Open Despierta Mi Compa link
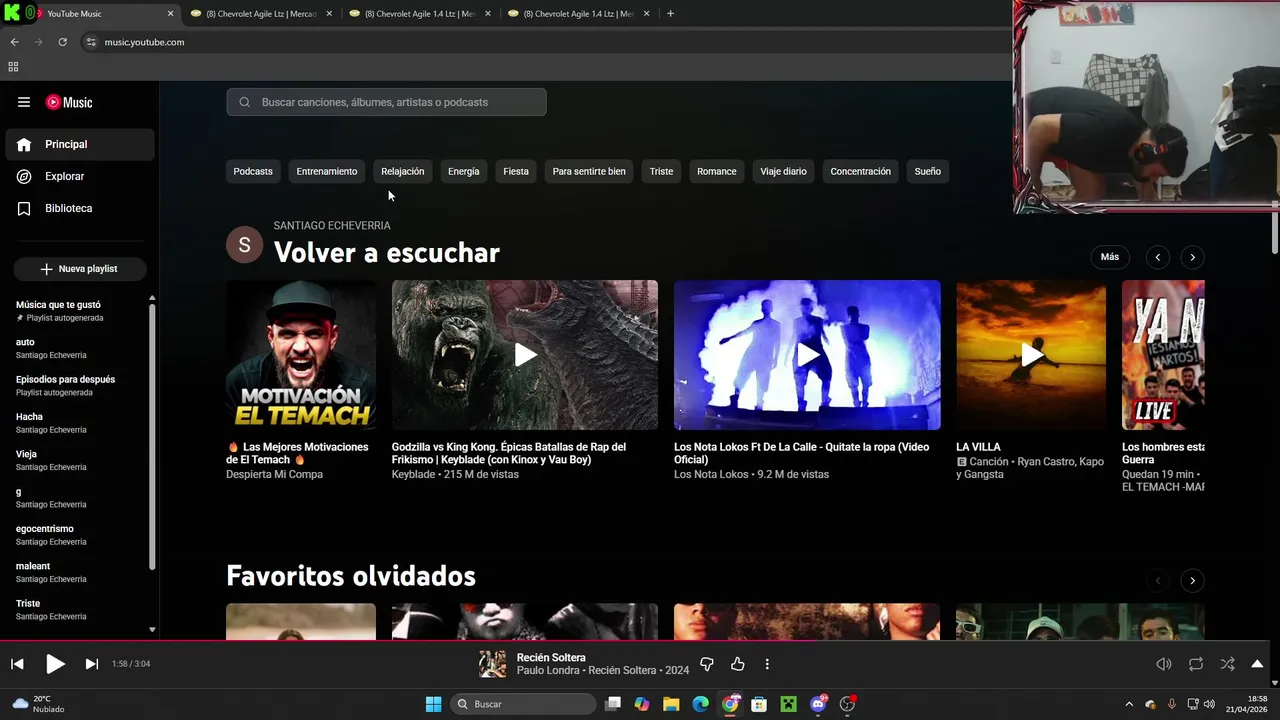Image resolution: width=1280 pixels, height=720 pixels. click(x=274, y=475)
